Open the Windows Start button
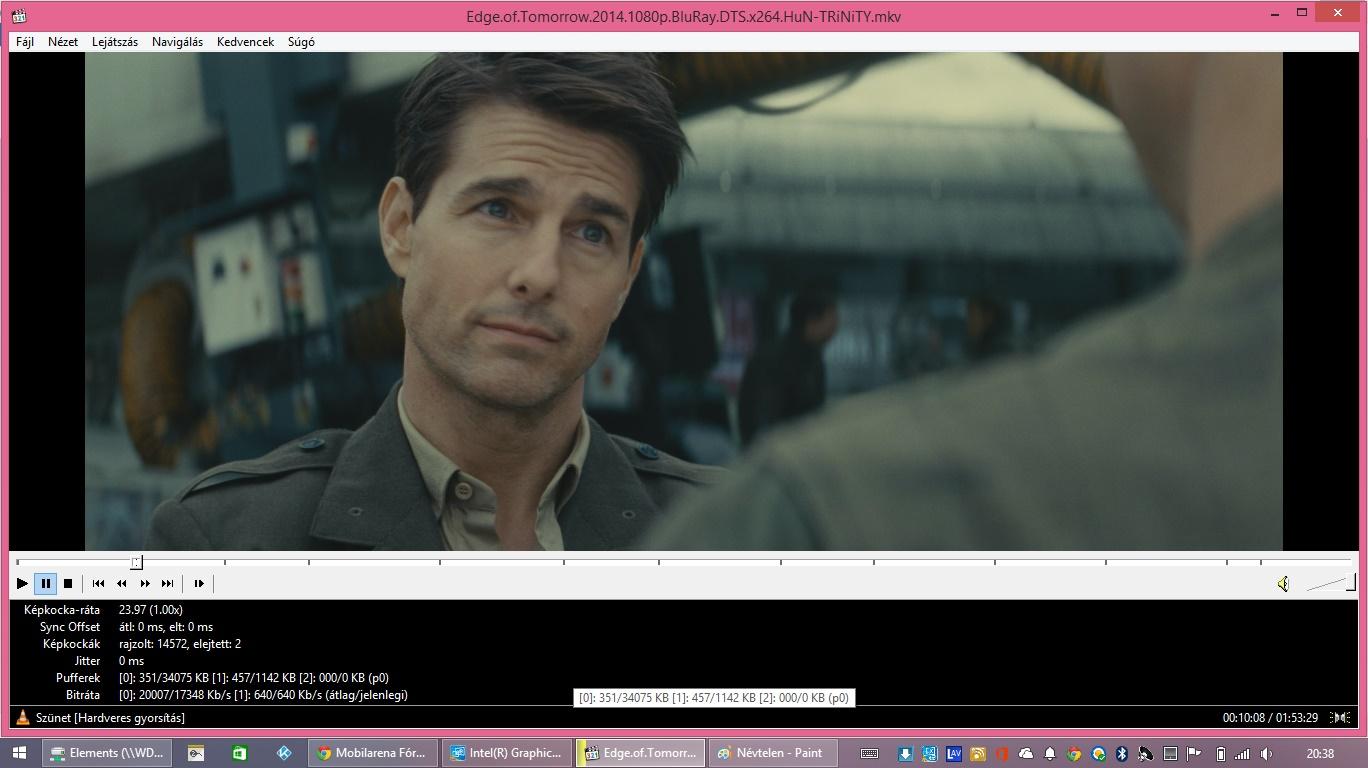This screenshot has width=1368, height=768. point(20,753)
